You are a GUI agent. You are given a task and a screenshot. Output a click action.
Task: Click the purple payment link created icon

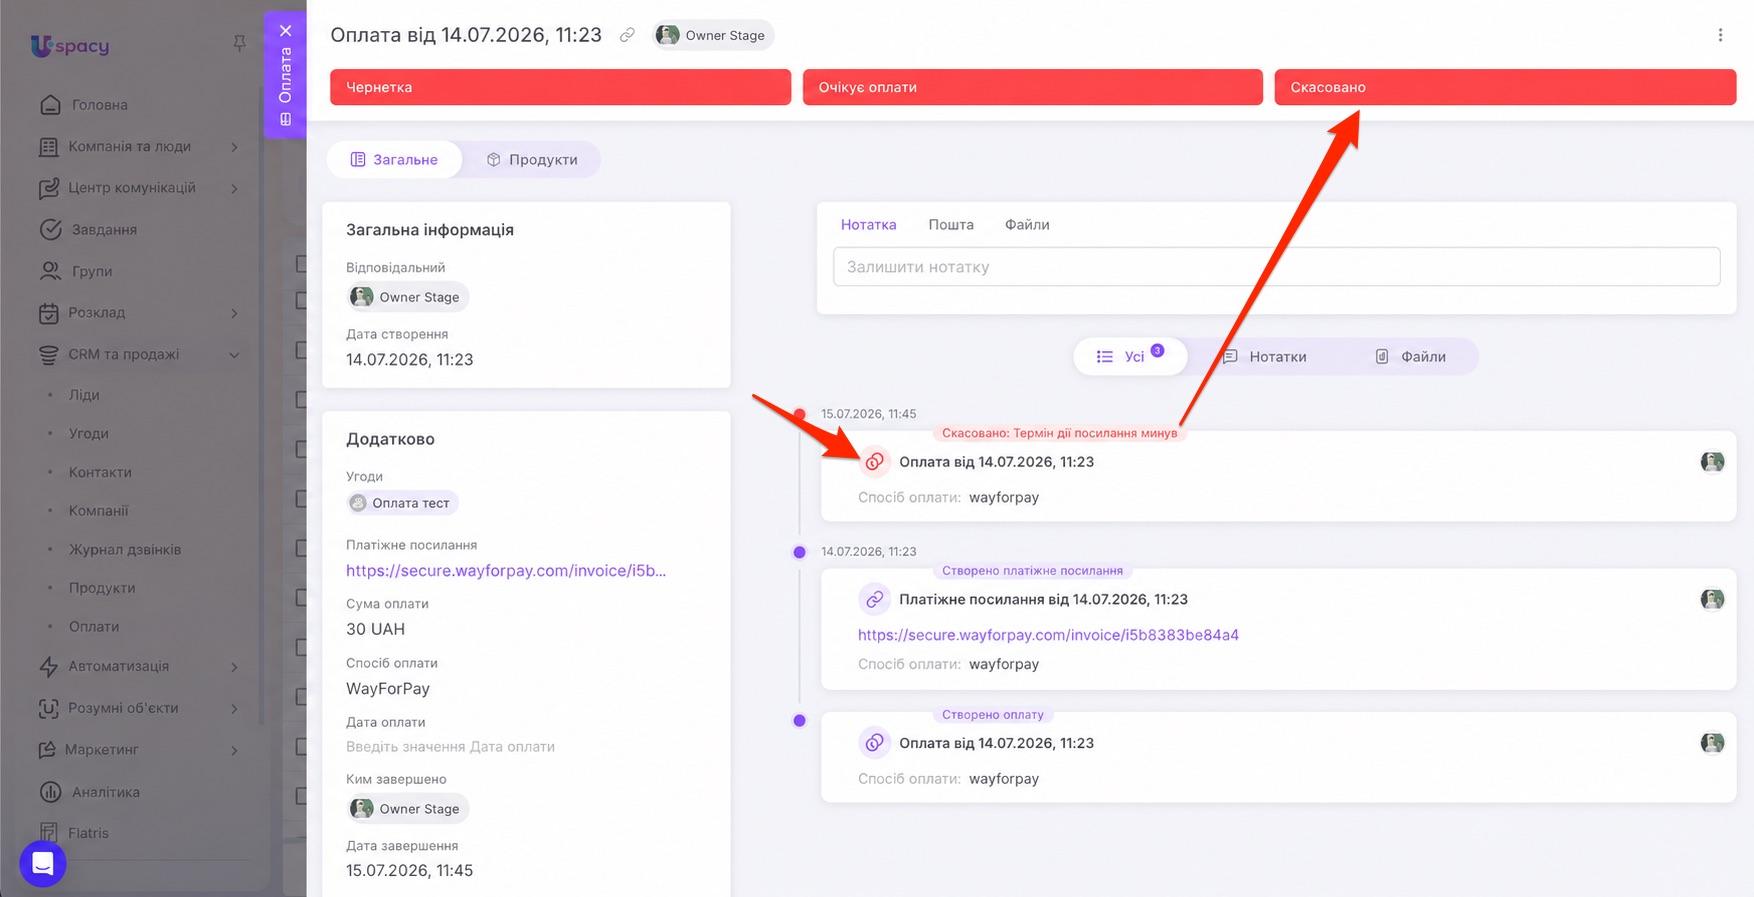click(874, 599)
